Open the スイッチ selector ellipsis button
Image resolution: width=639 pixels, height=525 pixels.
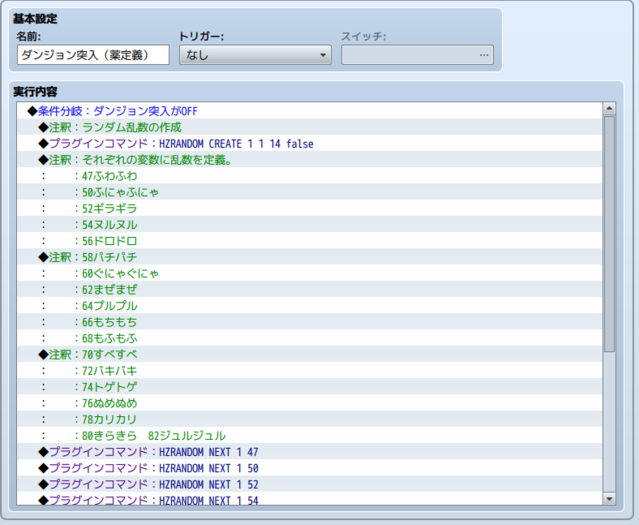(x=484, y=55)
